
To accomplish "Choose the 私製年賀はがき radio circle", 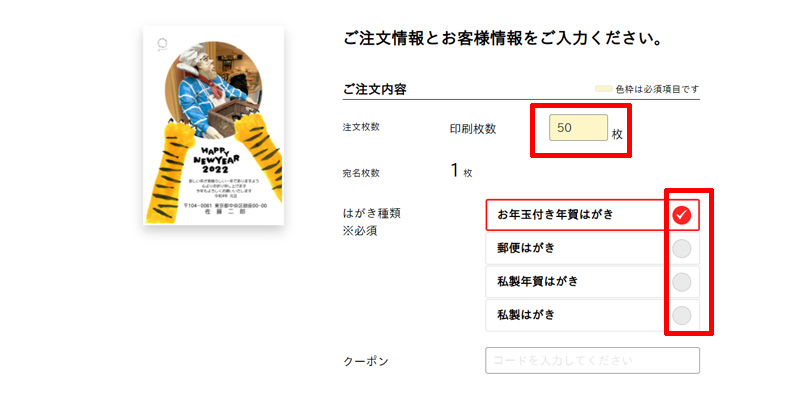I will tap(682, 282).
